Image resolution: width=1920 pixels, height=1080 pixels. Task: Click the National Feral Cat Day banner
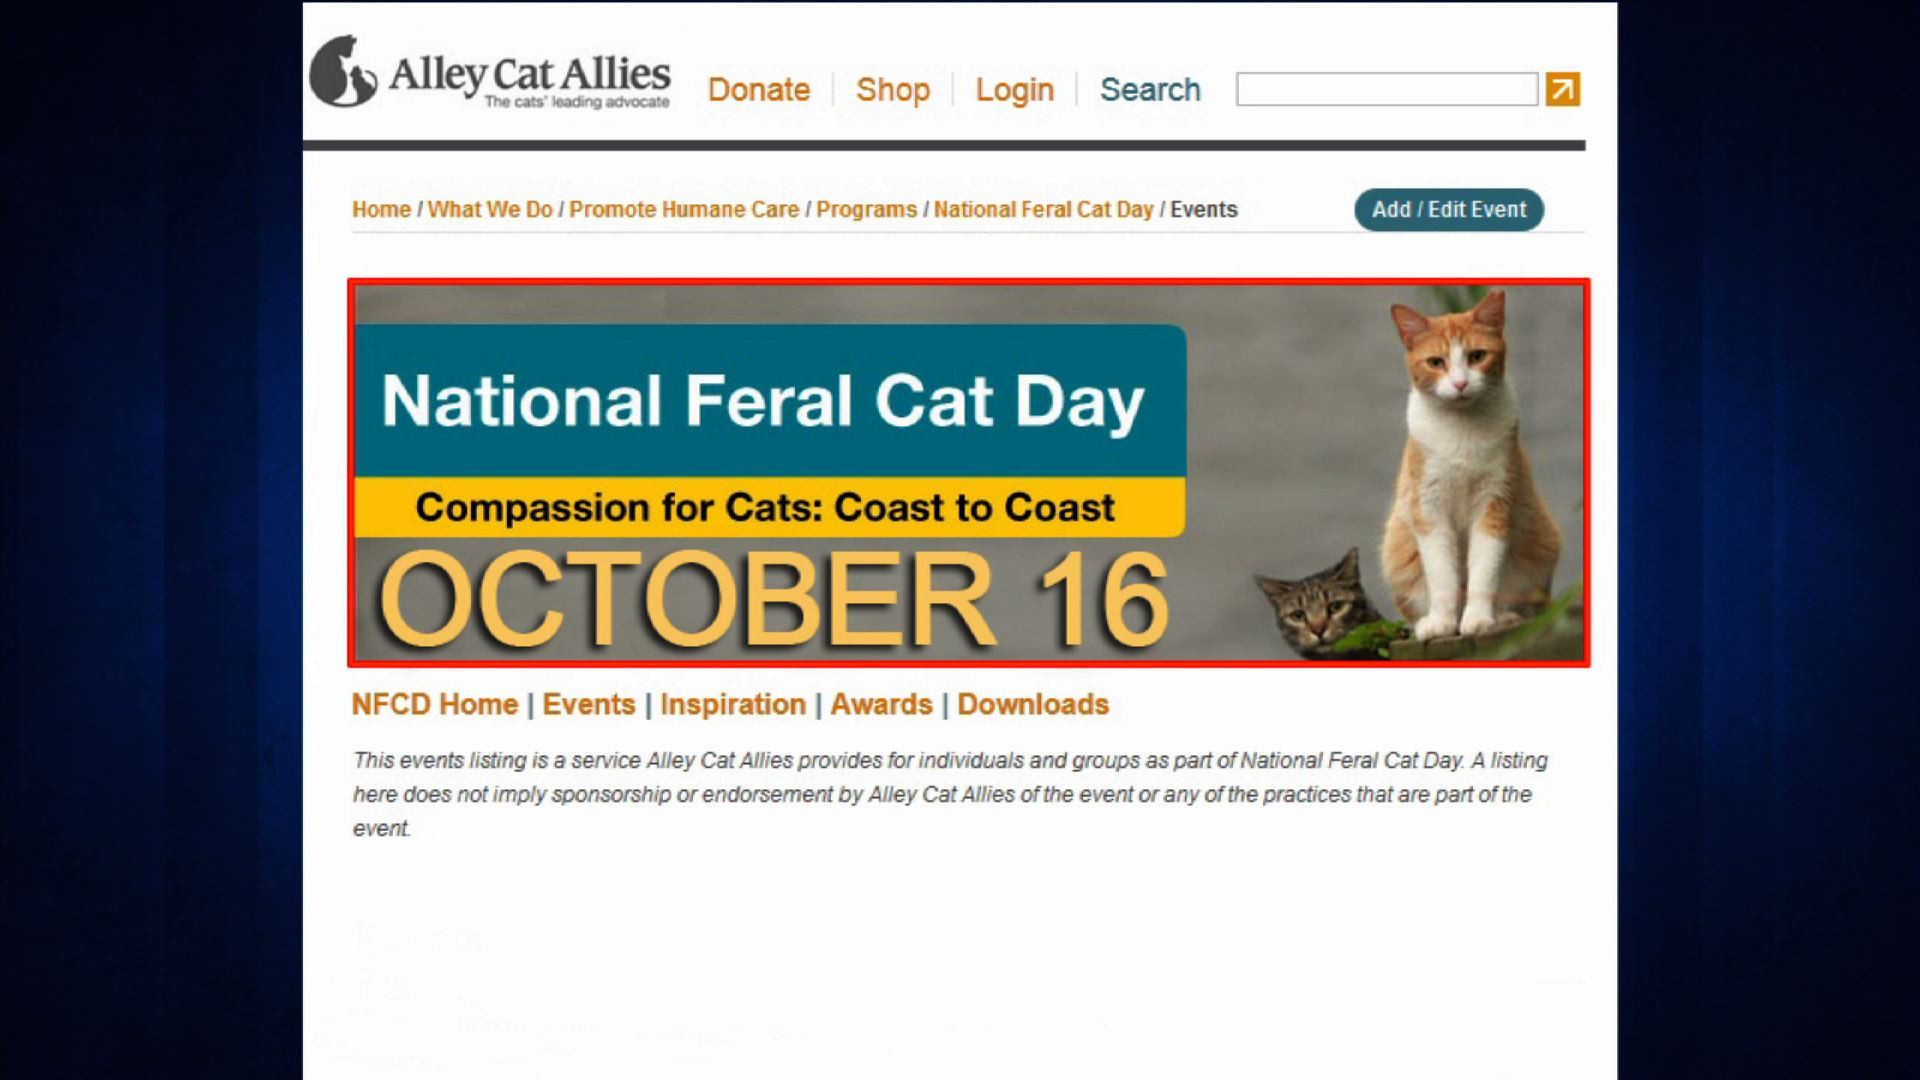coord(968,473)
